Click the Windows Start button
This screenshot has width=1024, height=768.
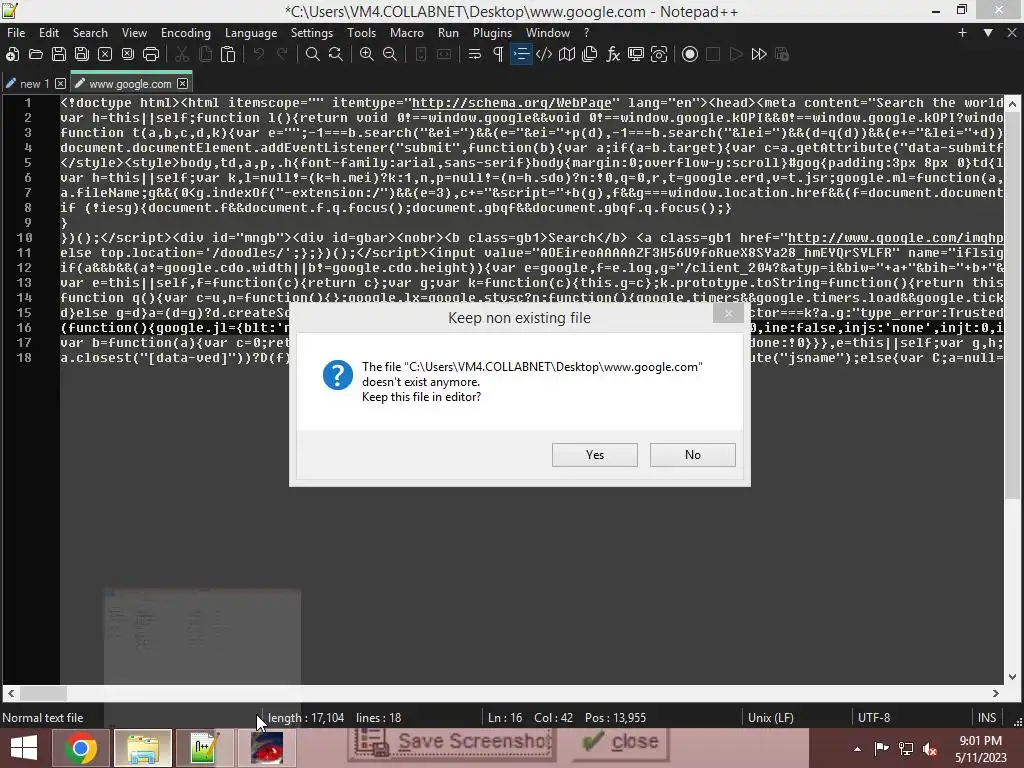coord(24,748)
